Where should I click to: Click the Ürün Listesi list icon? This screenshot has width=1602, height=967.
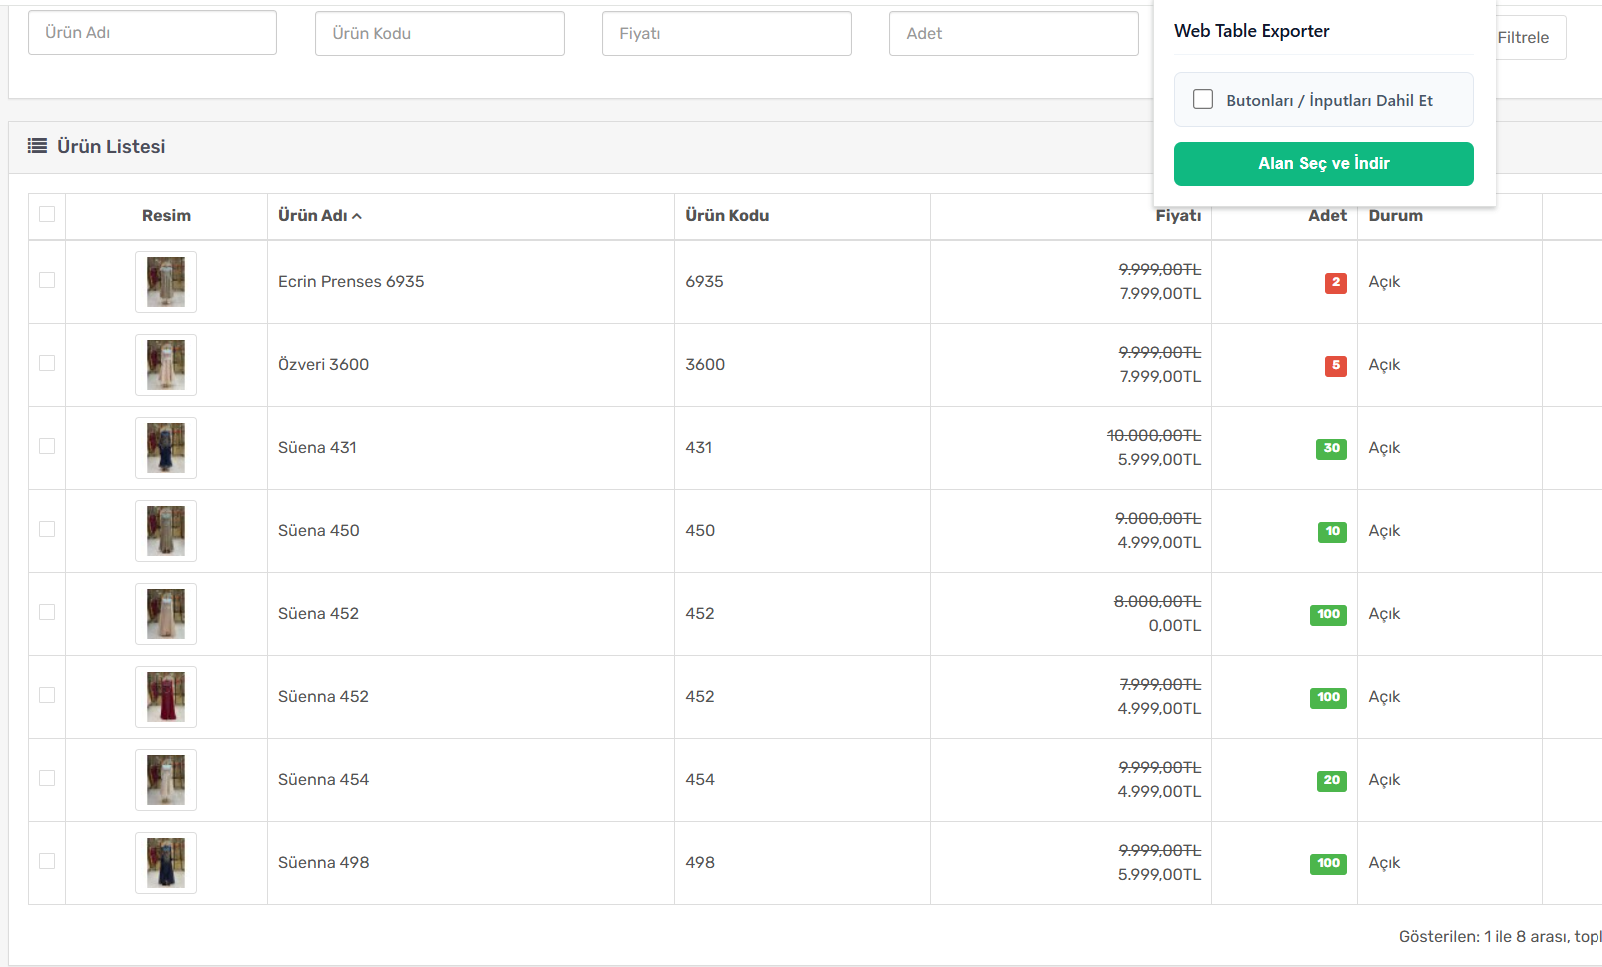pos(37,146)
